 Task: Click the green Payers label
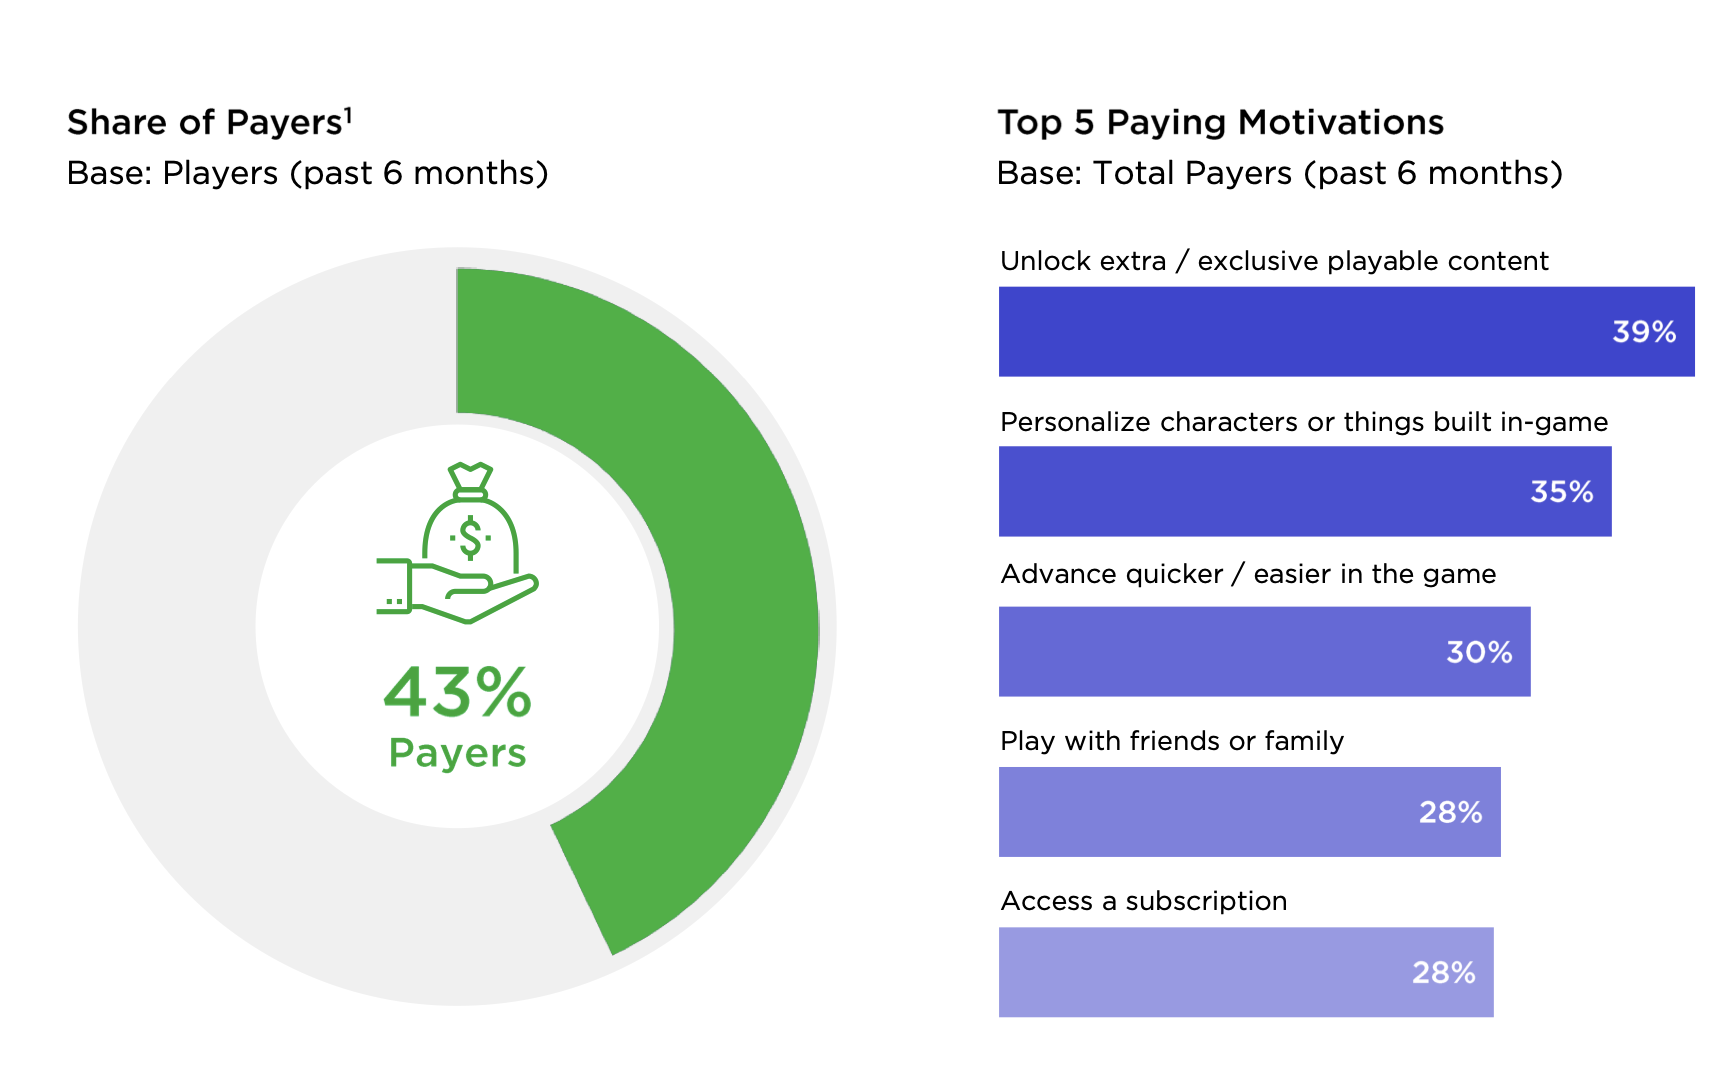pos(458,753)
